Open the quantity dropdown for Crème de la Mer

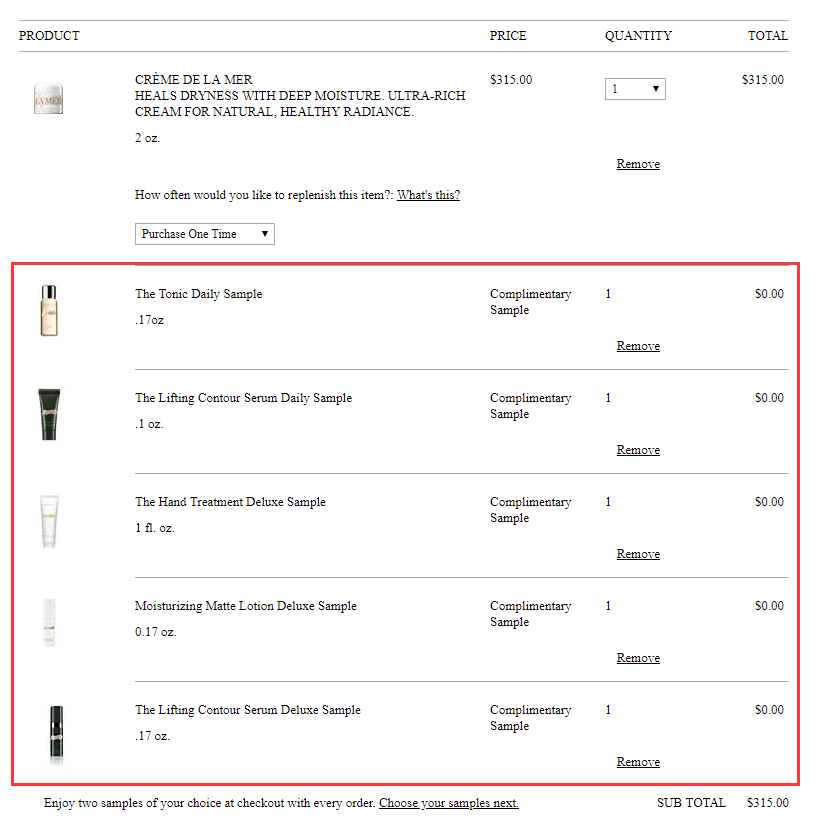[635, 89]
